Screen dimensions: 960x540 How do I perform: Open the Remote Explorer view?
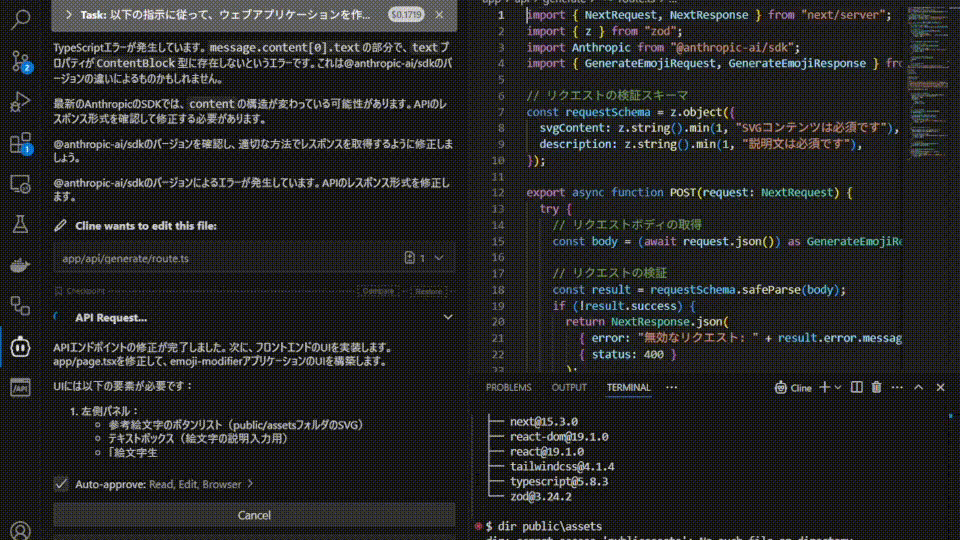point(20,184)
